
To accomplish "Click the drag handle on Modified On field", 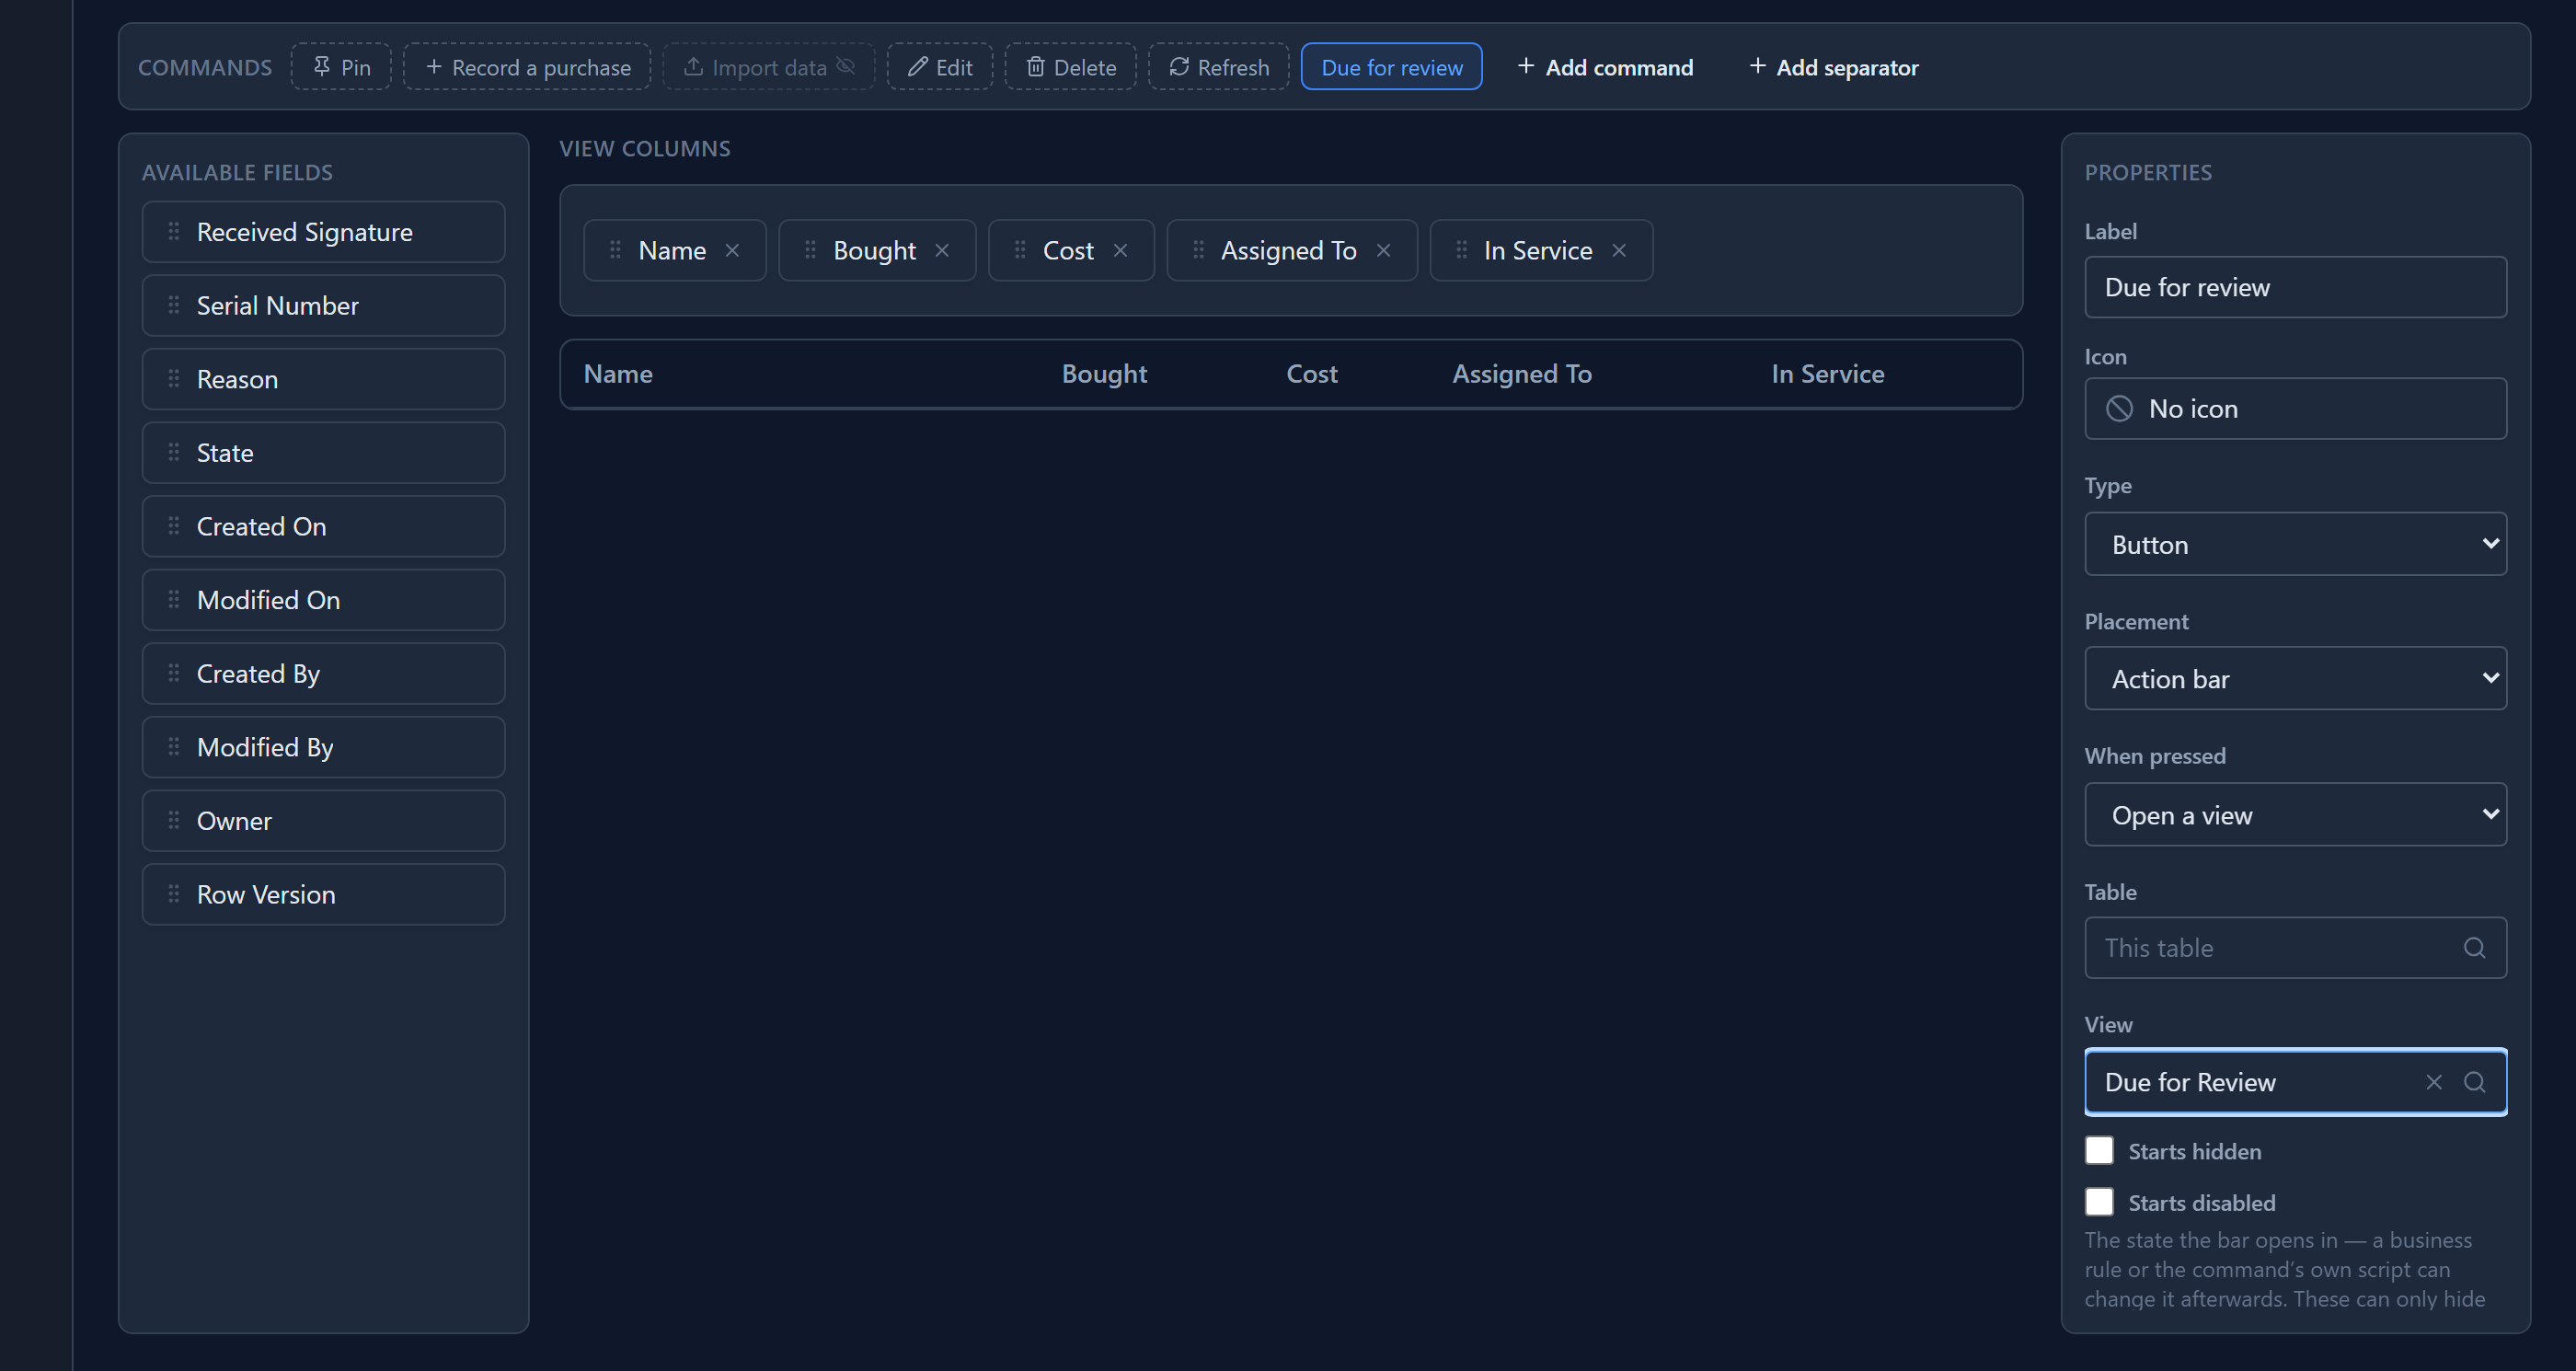I will pyautogui.click(x=174, y=600).
